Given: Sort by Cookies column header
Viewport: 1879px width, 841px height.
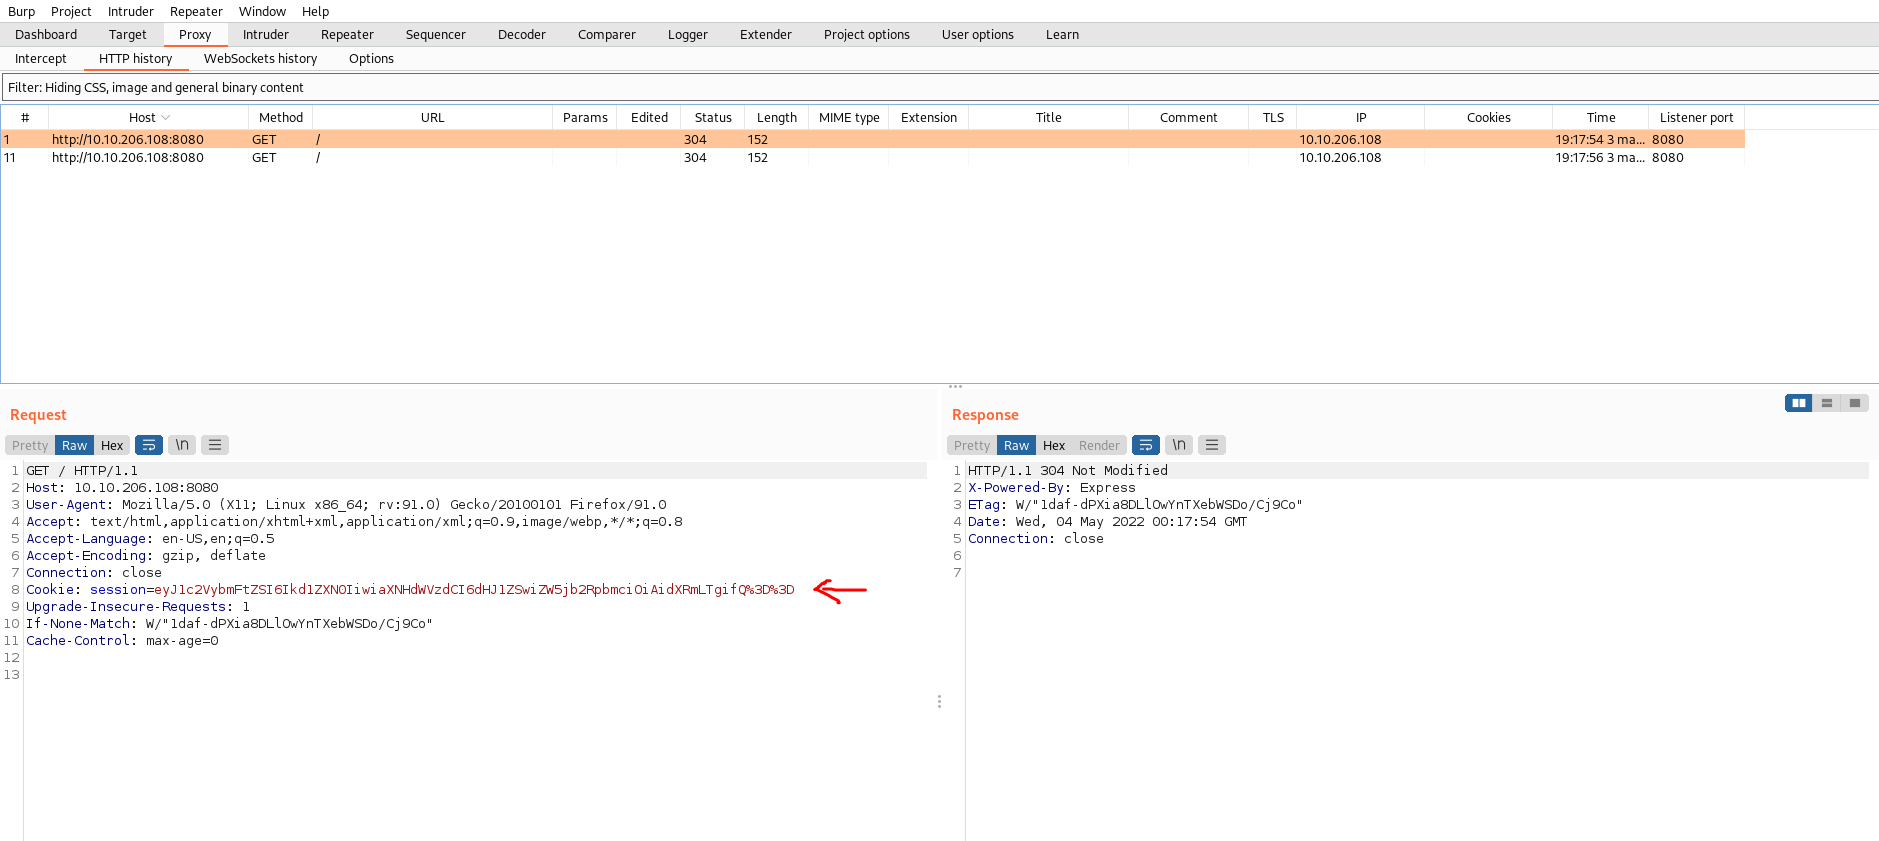Looking at the screenshot, I should tap(1489, 118).
